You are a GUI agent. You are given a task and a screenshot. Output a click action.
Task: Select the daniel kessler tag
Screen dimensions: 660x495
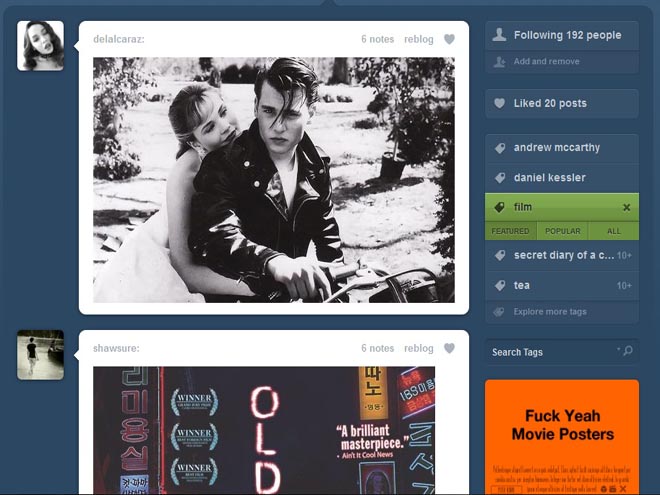click(549, 177)
